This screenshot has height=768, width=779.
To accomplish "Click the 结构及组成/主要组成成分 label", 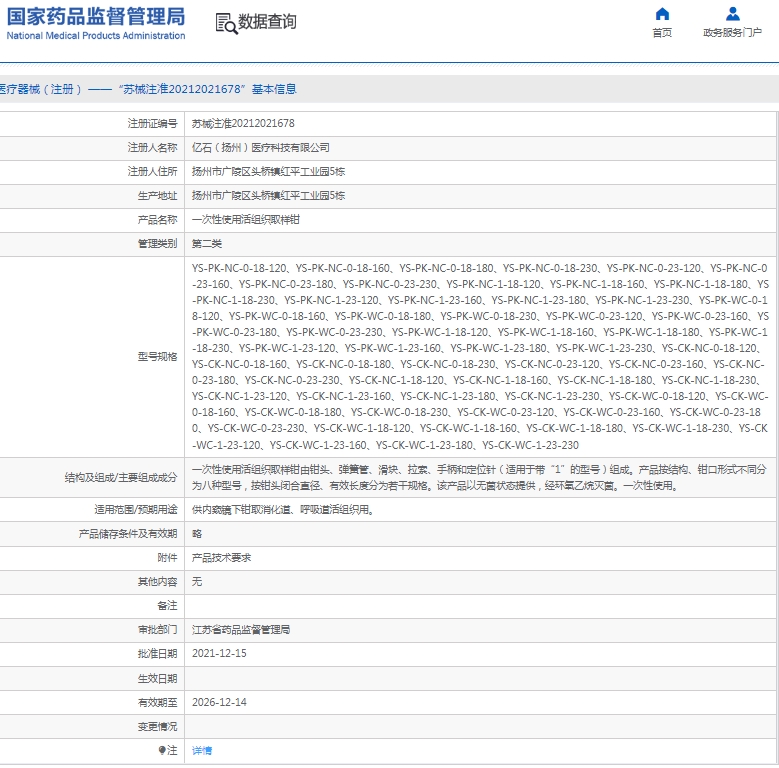I will (x=121, y=477).
